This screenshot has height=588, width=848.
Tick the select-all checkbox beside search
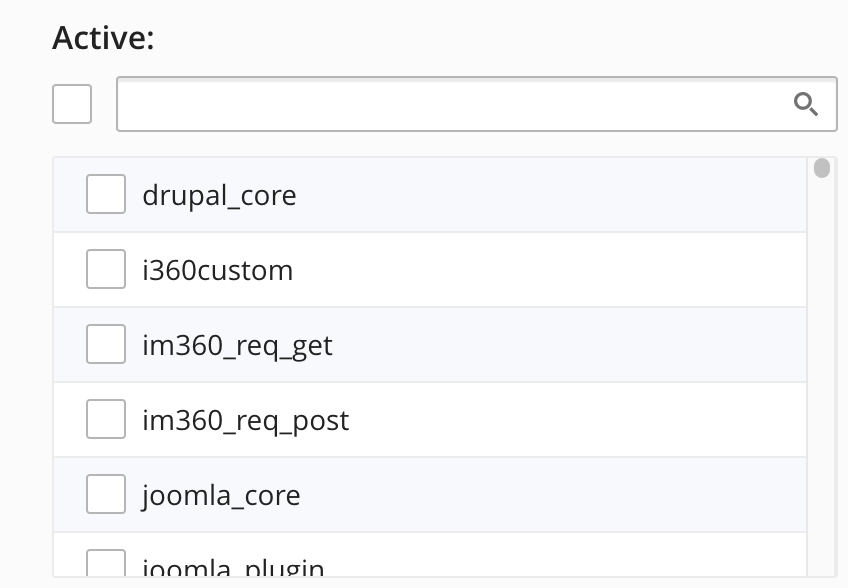tap(72, 104)
